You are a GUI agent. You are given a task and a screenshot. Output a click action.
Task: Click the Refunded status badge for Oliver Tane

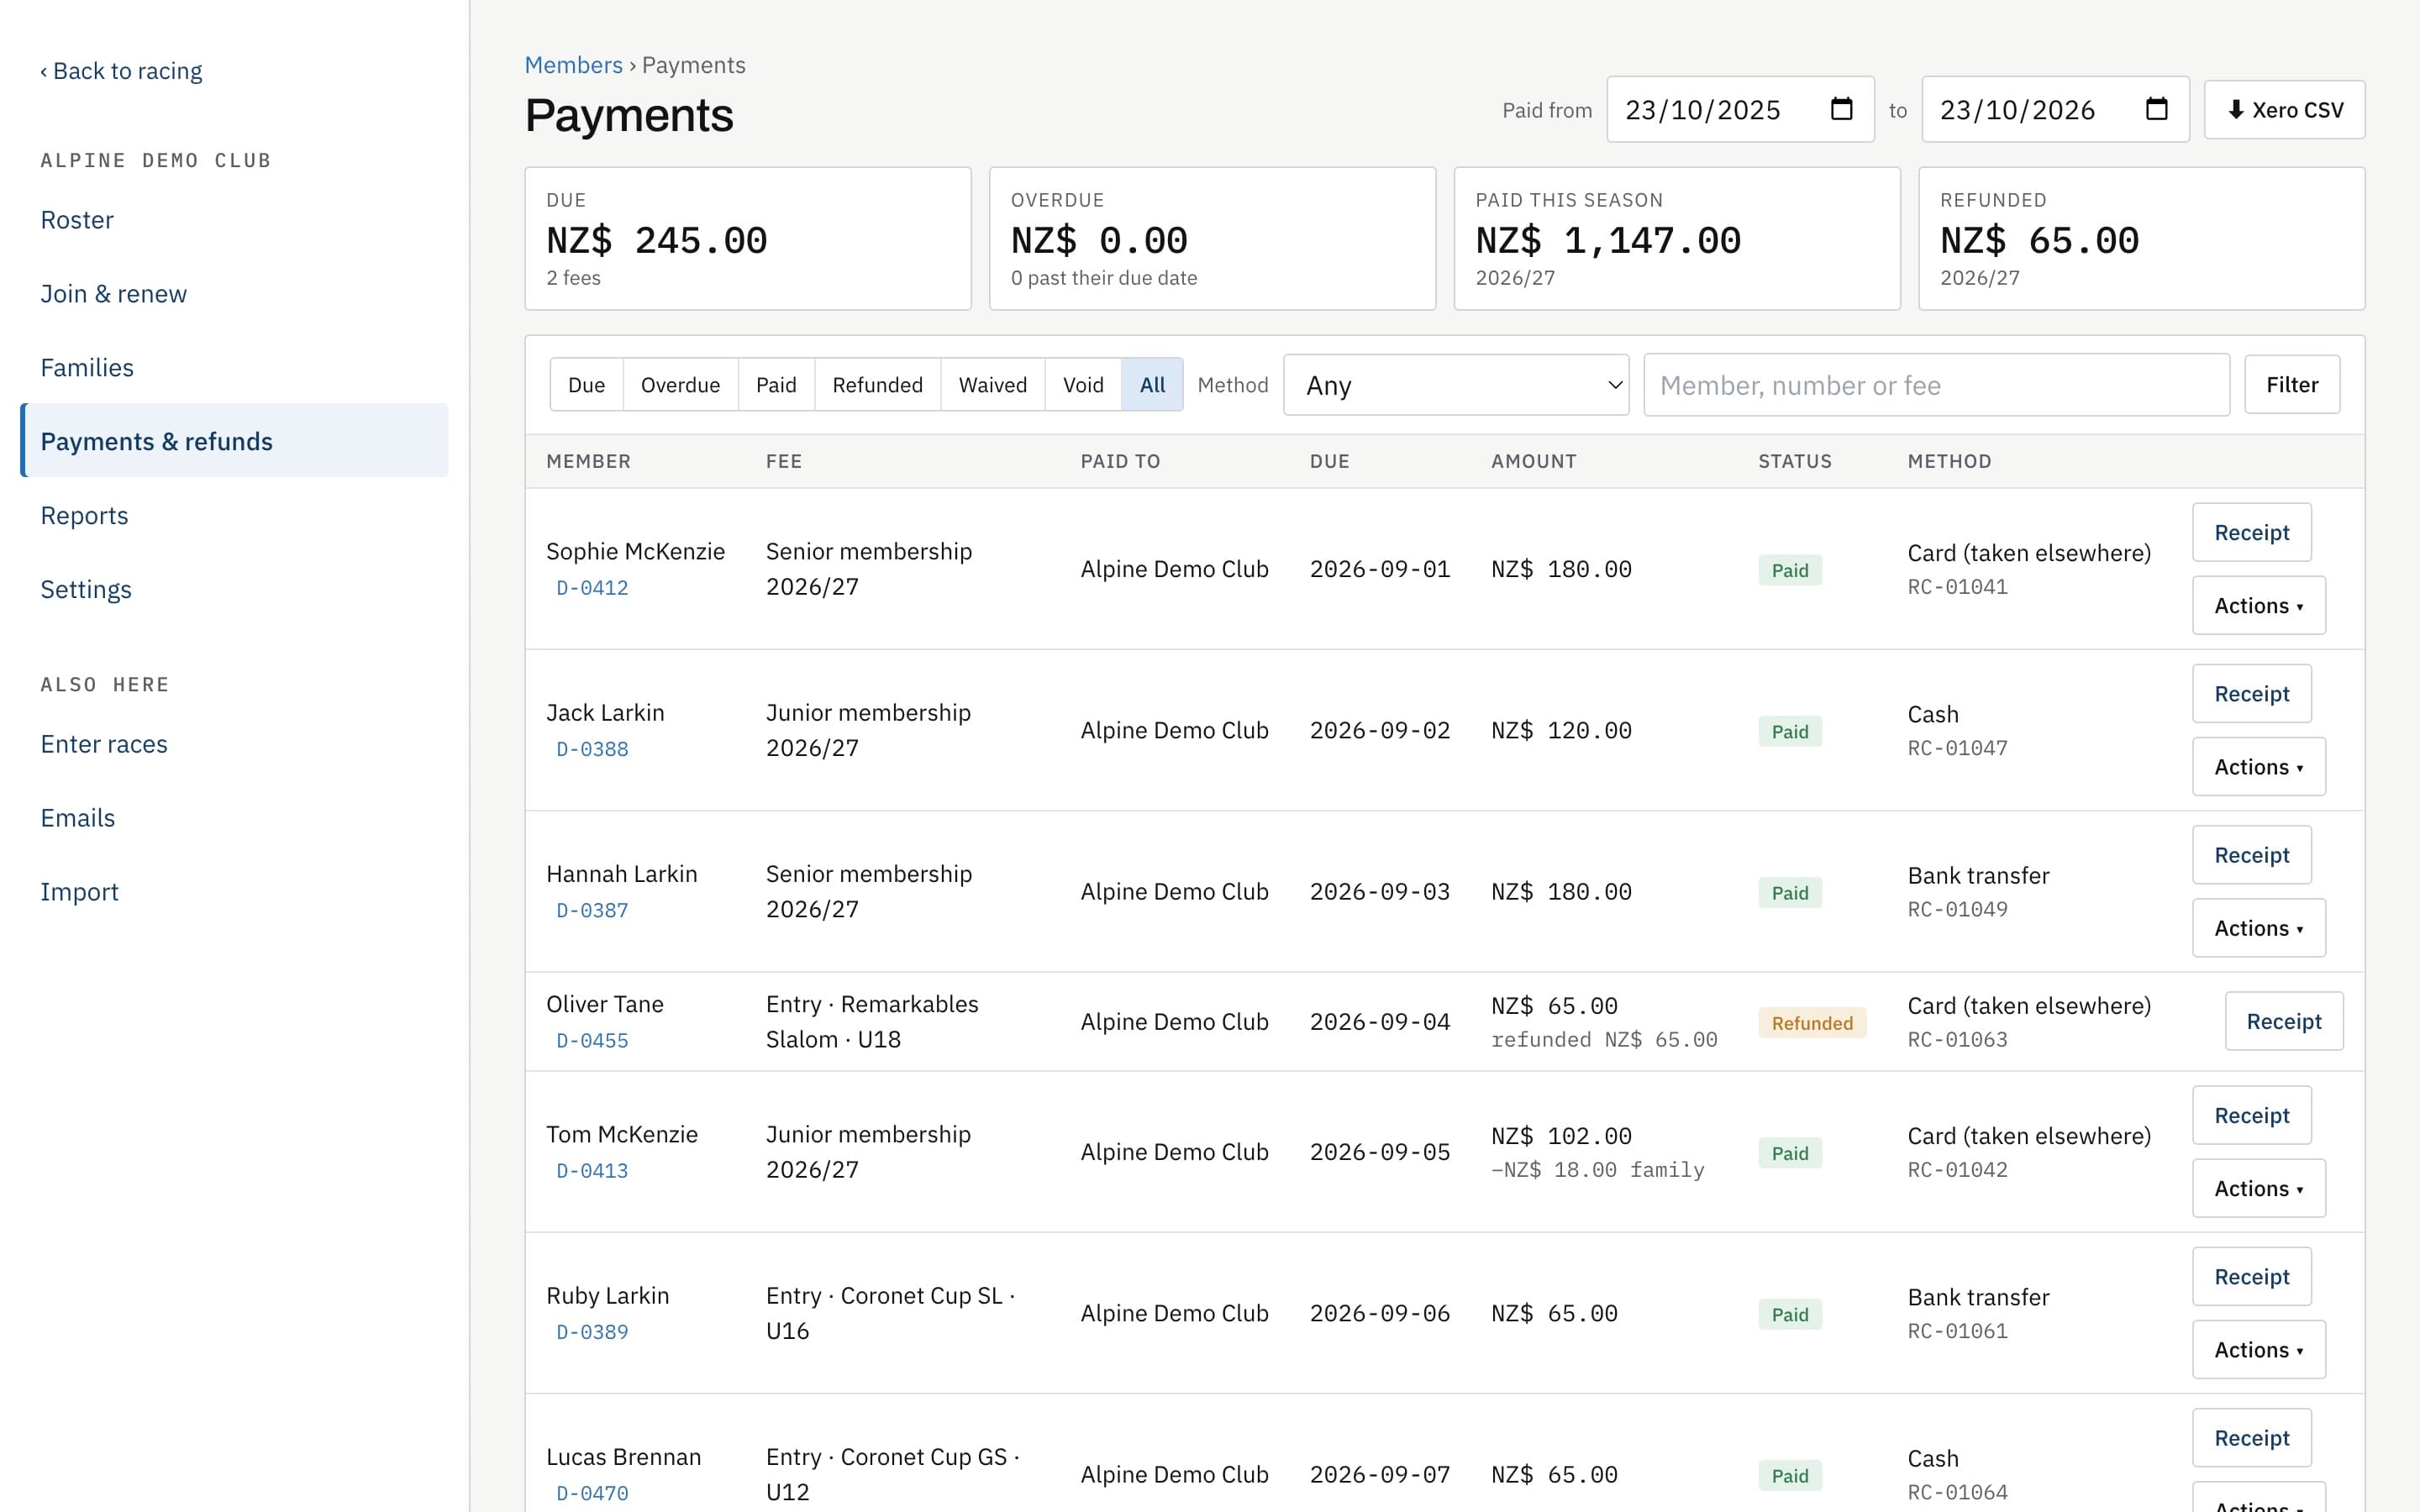coord(1812,1023)
